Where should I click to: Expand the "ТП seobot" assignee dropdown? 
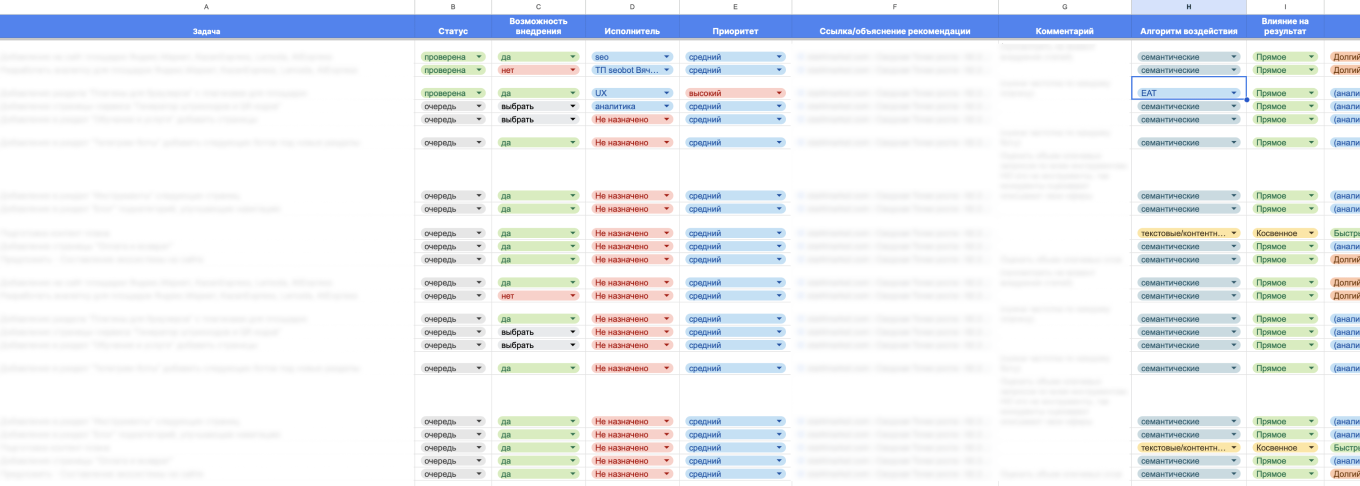[x=632, y=70]
